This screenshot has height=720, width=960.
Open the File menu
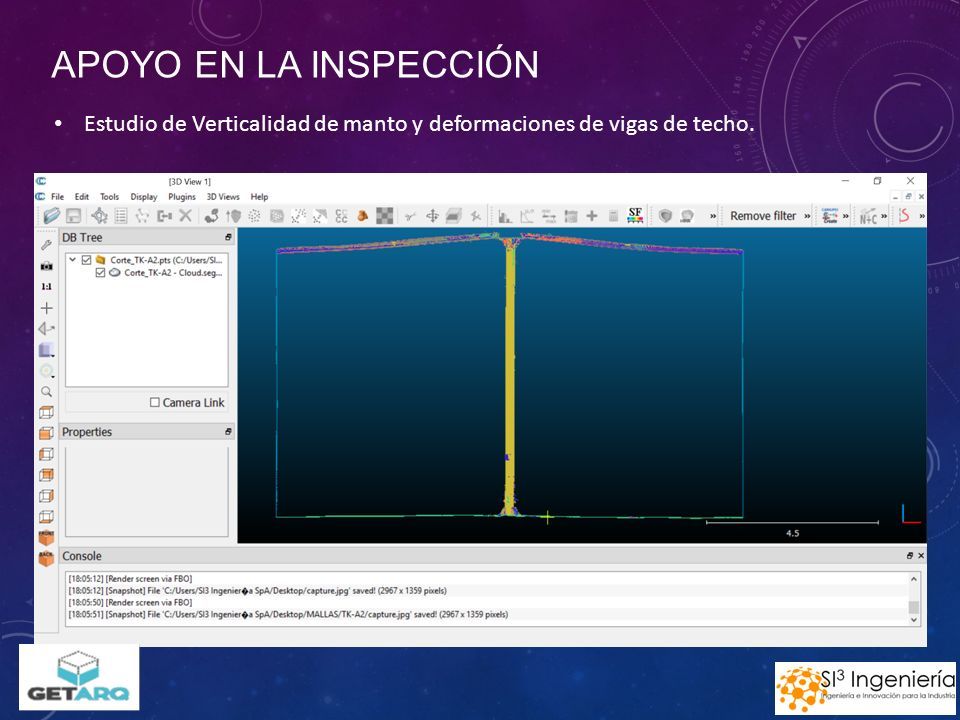(x=57, y=197)
